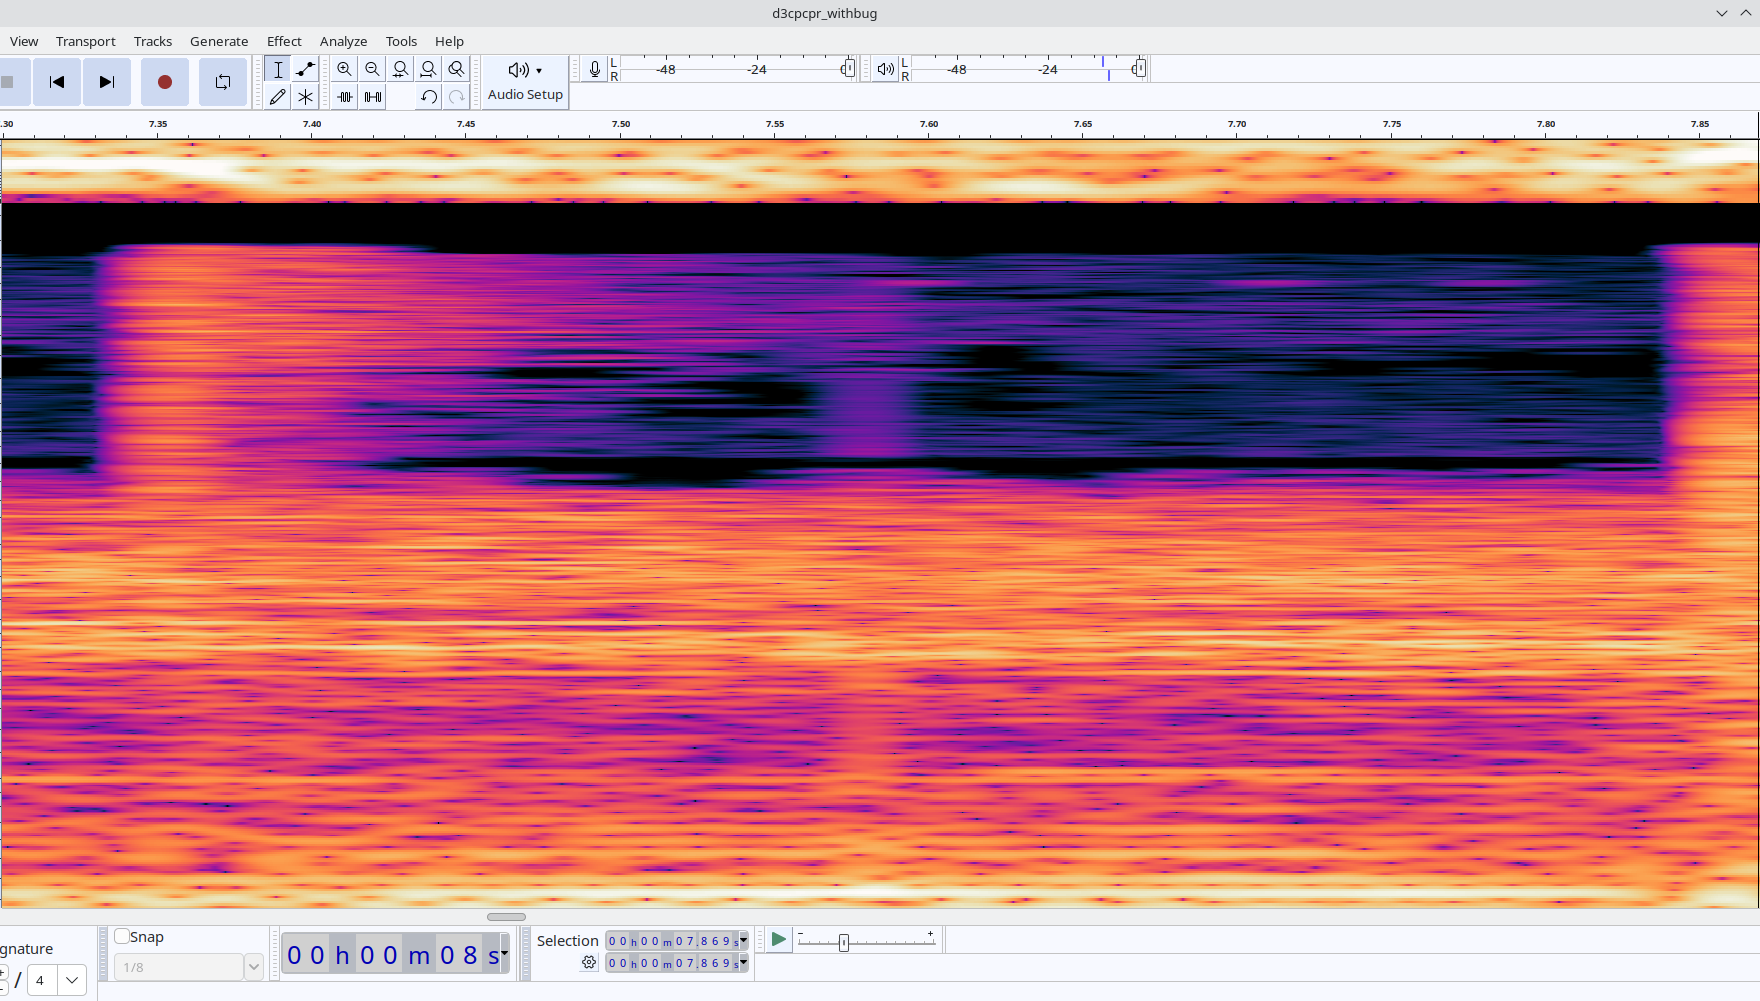Screen dimensions: 1760x1001
Task: Open the Audio Setup dropdown
Action: click(525, 81)
